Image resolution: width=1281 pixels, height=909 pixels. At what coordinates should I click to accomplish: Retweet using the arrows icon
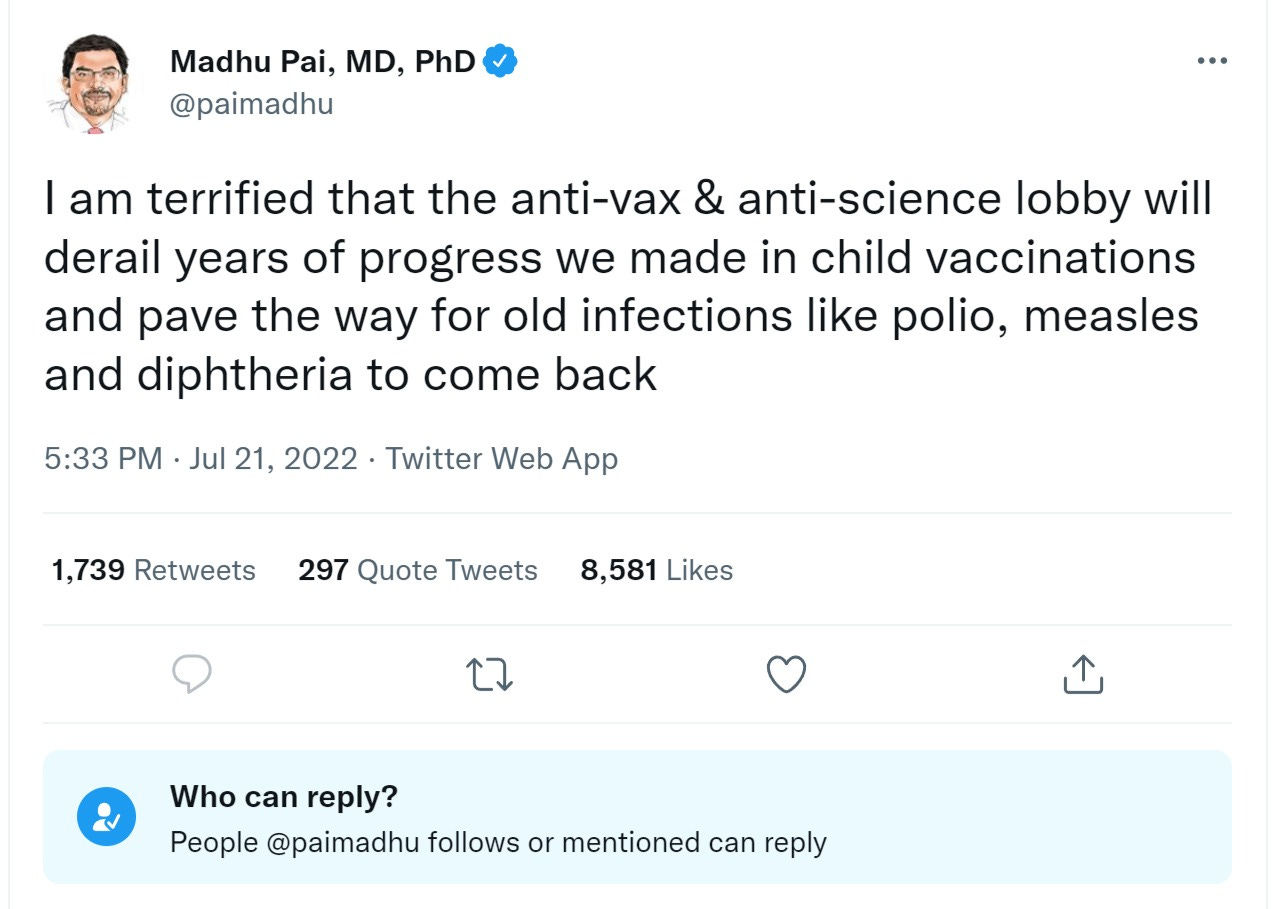491,675
